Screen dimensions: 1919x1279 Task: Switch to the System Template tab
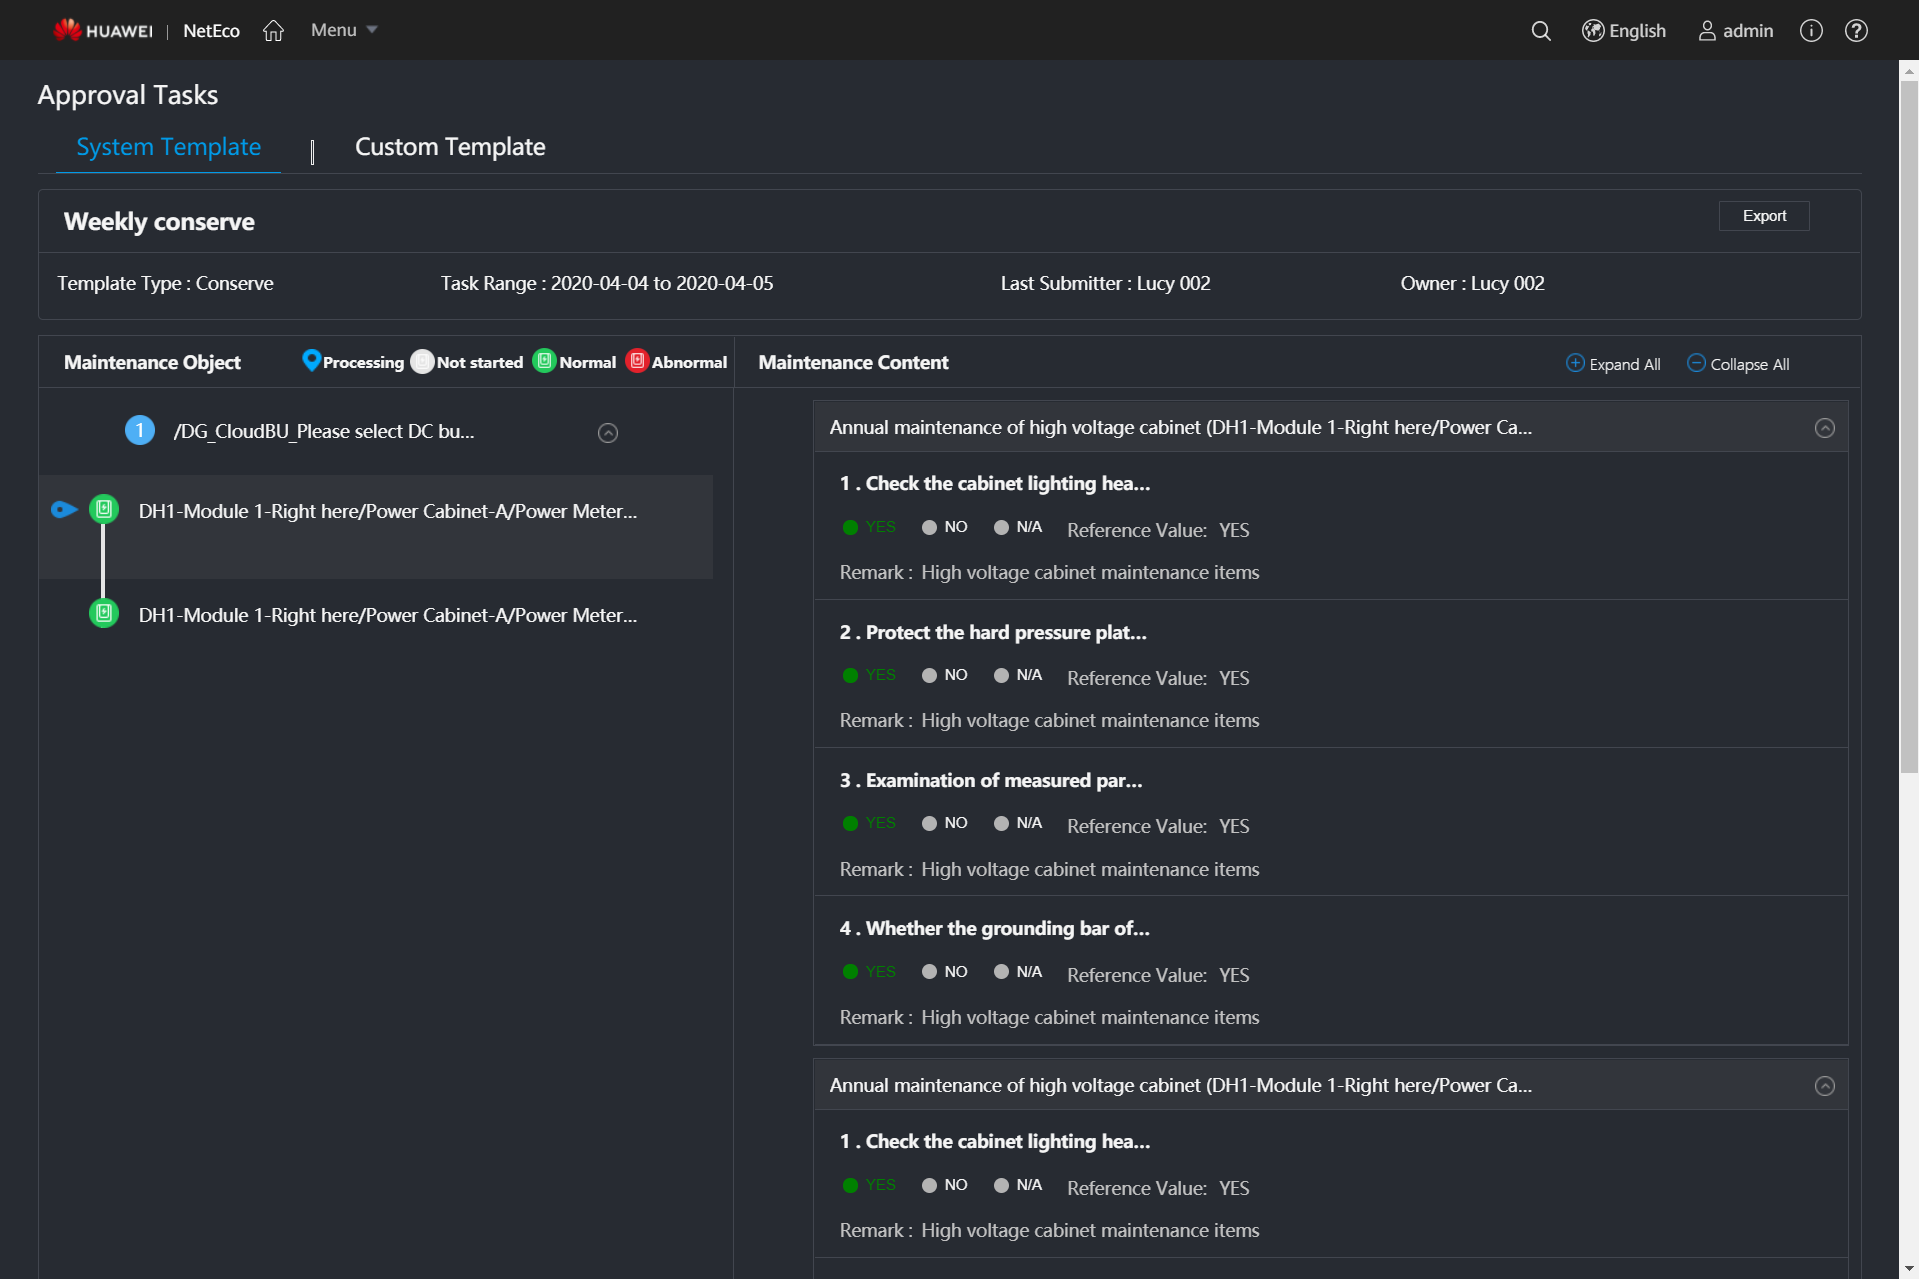(167, 146)
